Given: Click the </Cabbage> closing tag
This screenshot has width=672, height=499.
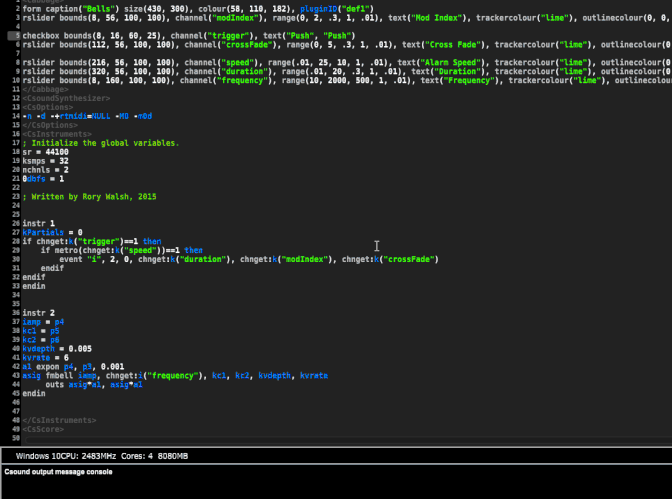Looking at the screenshot, I should [45, 89].
